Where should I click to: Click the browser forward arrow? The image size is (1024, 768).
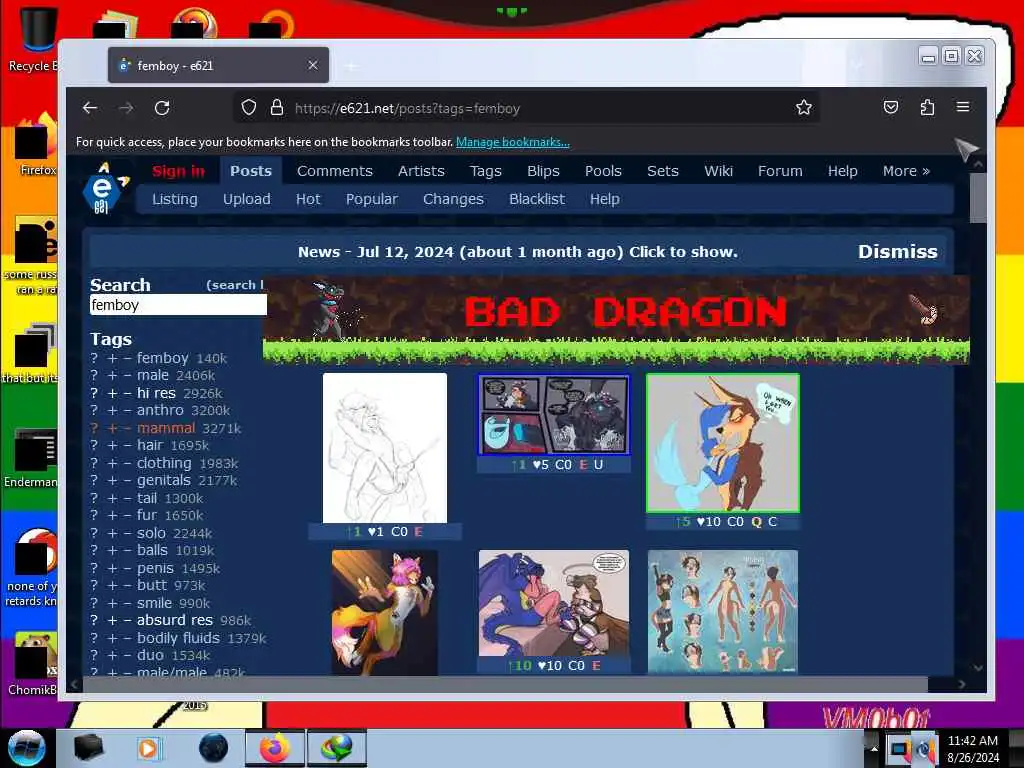[x=126, y=108]
